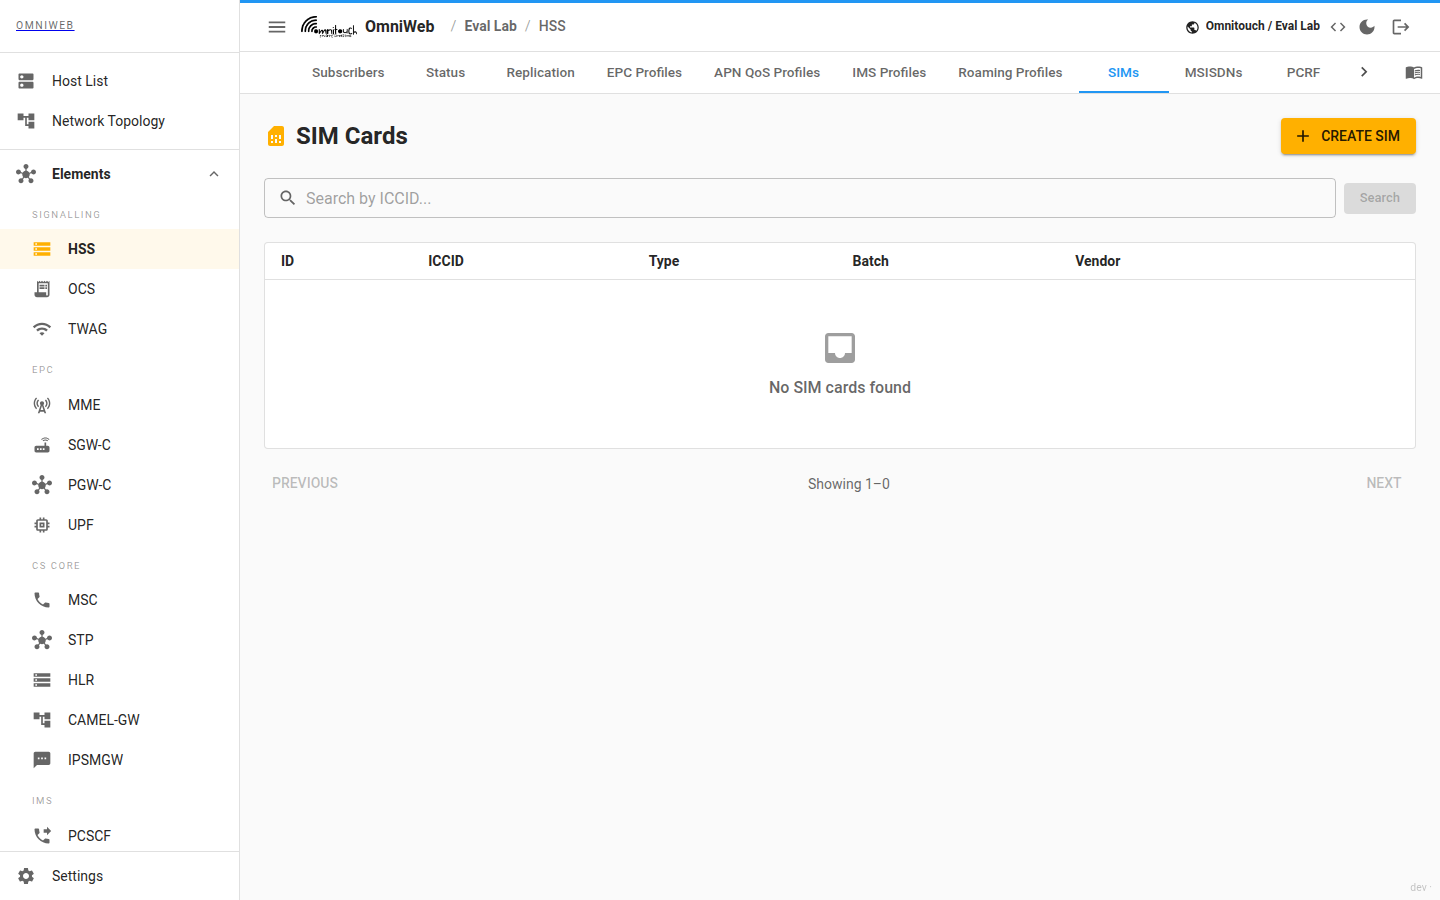Click the PCSCF call forwarding icon
The width and height of the screenshot is (1440, 900).
tap(42, 836)
